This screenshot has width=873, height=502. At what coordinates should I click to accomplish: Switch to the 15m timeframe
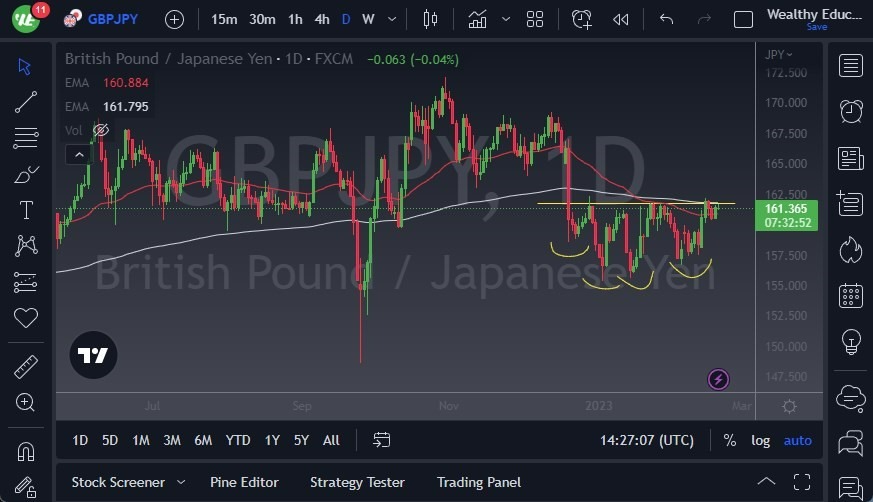click(x=224, y=19)
